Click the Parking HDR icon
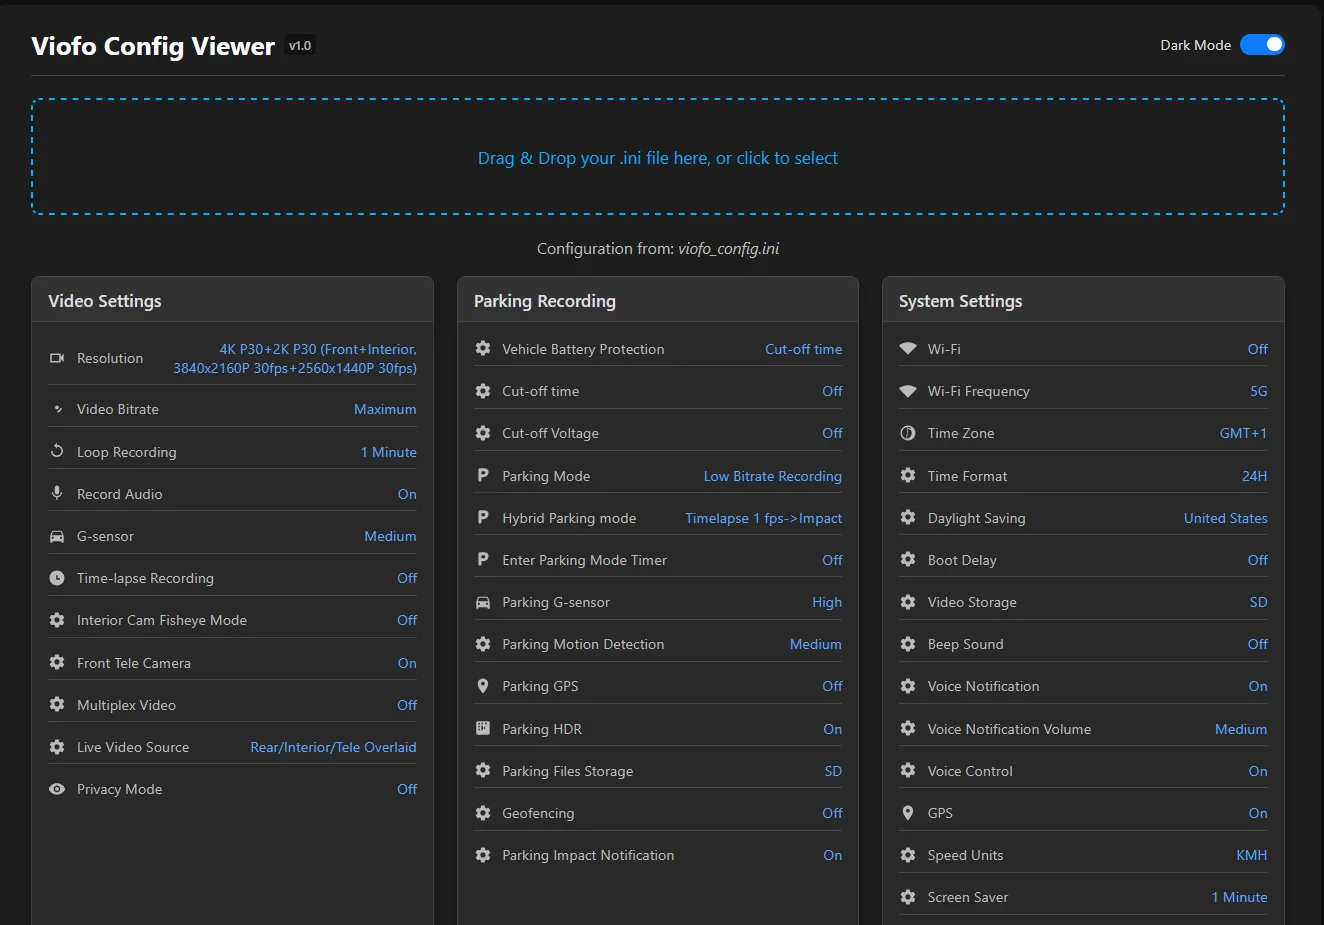The width and height of the screenshot is (1324, 925). [483, 728]
